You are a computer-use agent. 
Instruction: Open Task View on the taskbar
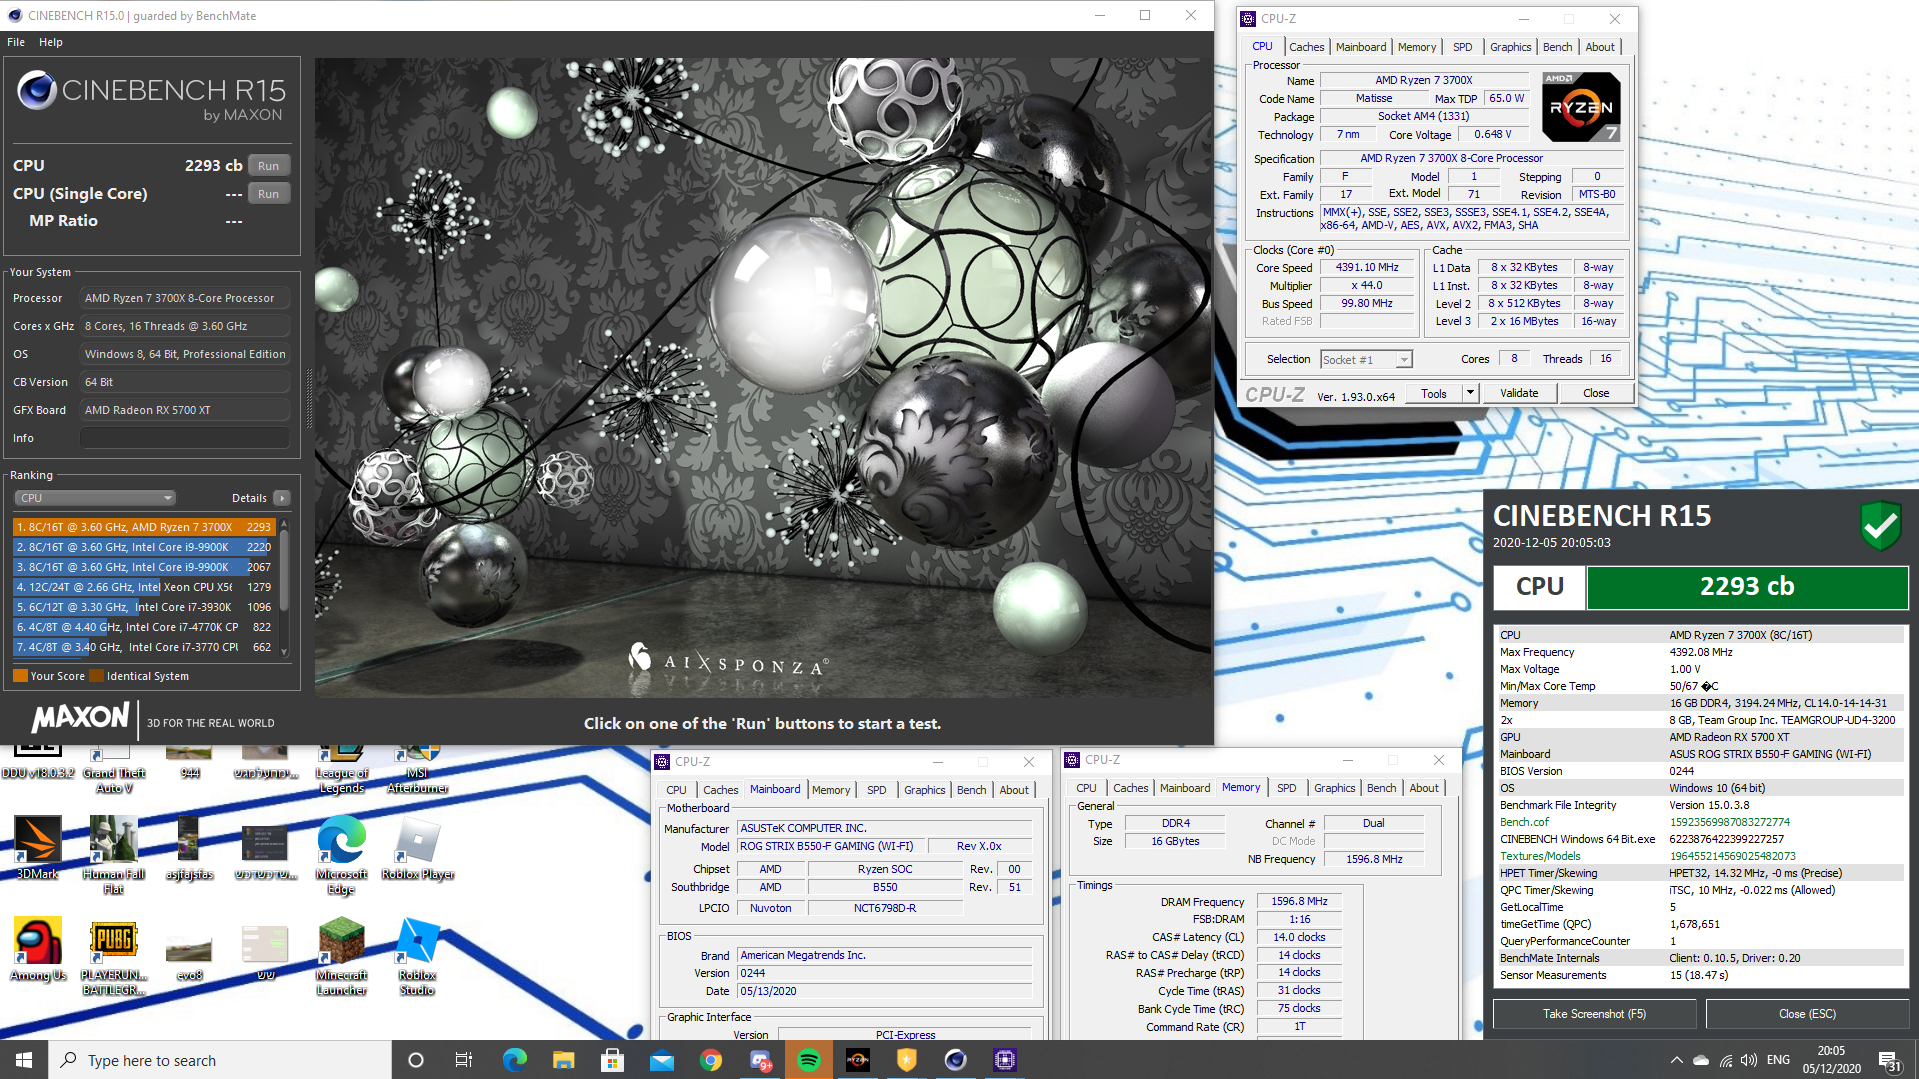464,1060
